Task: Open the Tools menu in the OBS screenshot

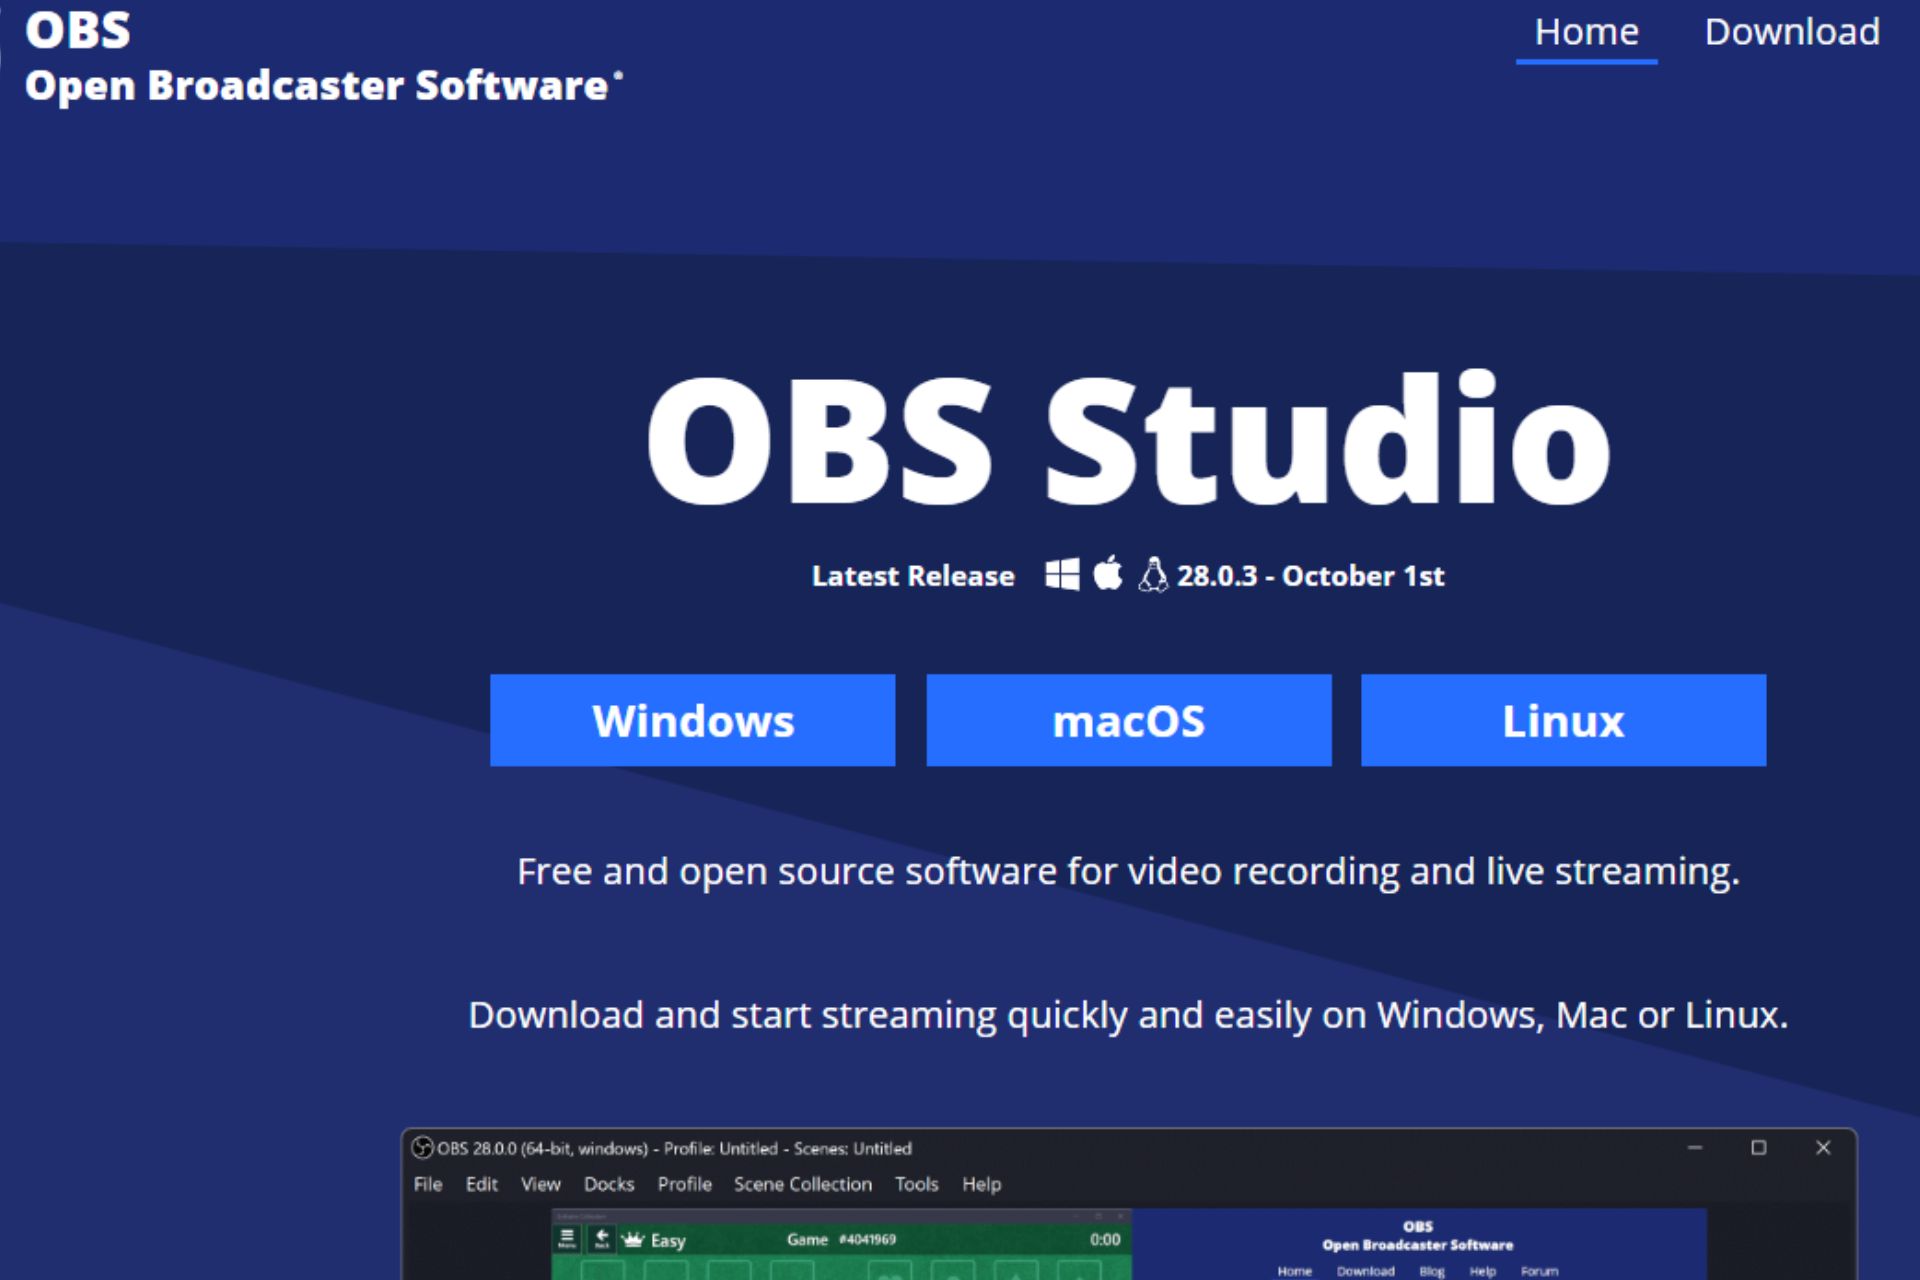Action: coord(917,1184)
